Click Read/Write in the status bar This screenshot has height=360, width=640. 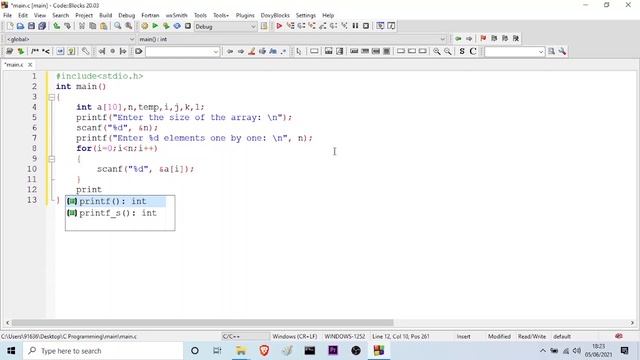click(x=532, y=336)
